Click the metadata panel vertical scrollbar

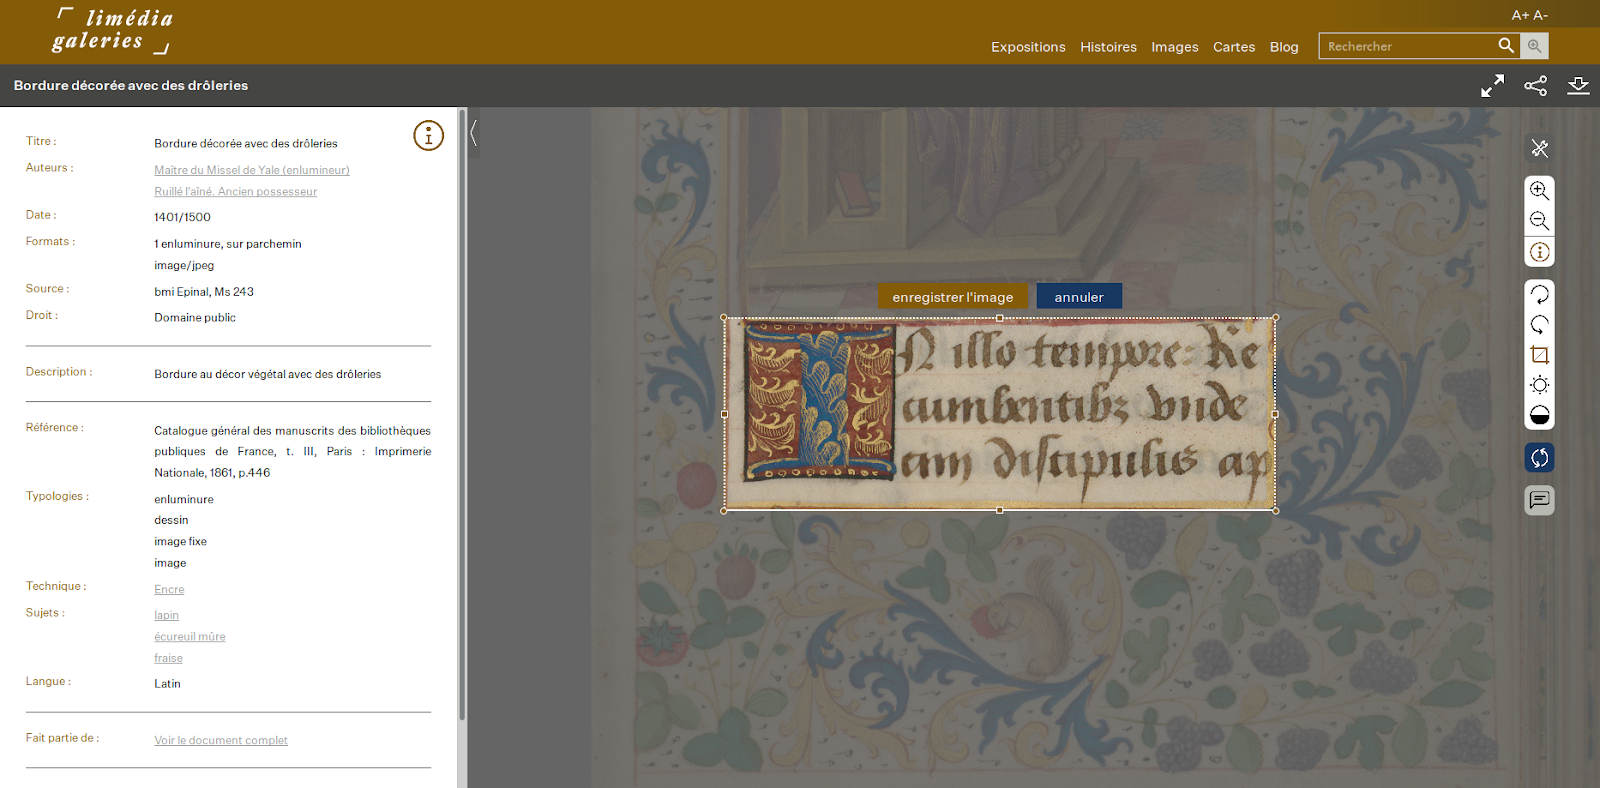point(462,414)
